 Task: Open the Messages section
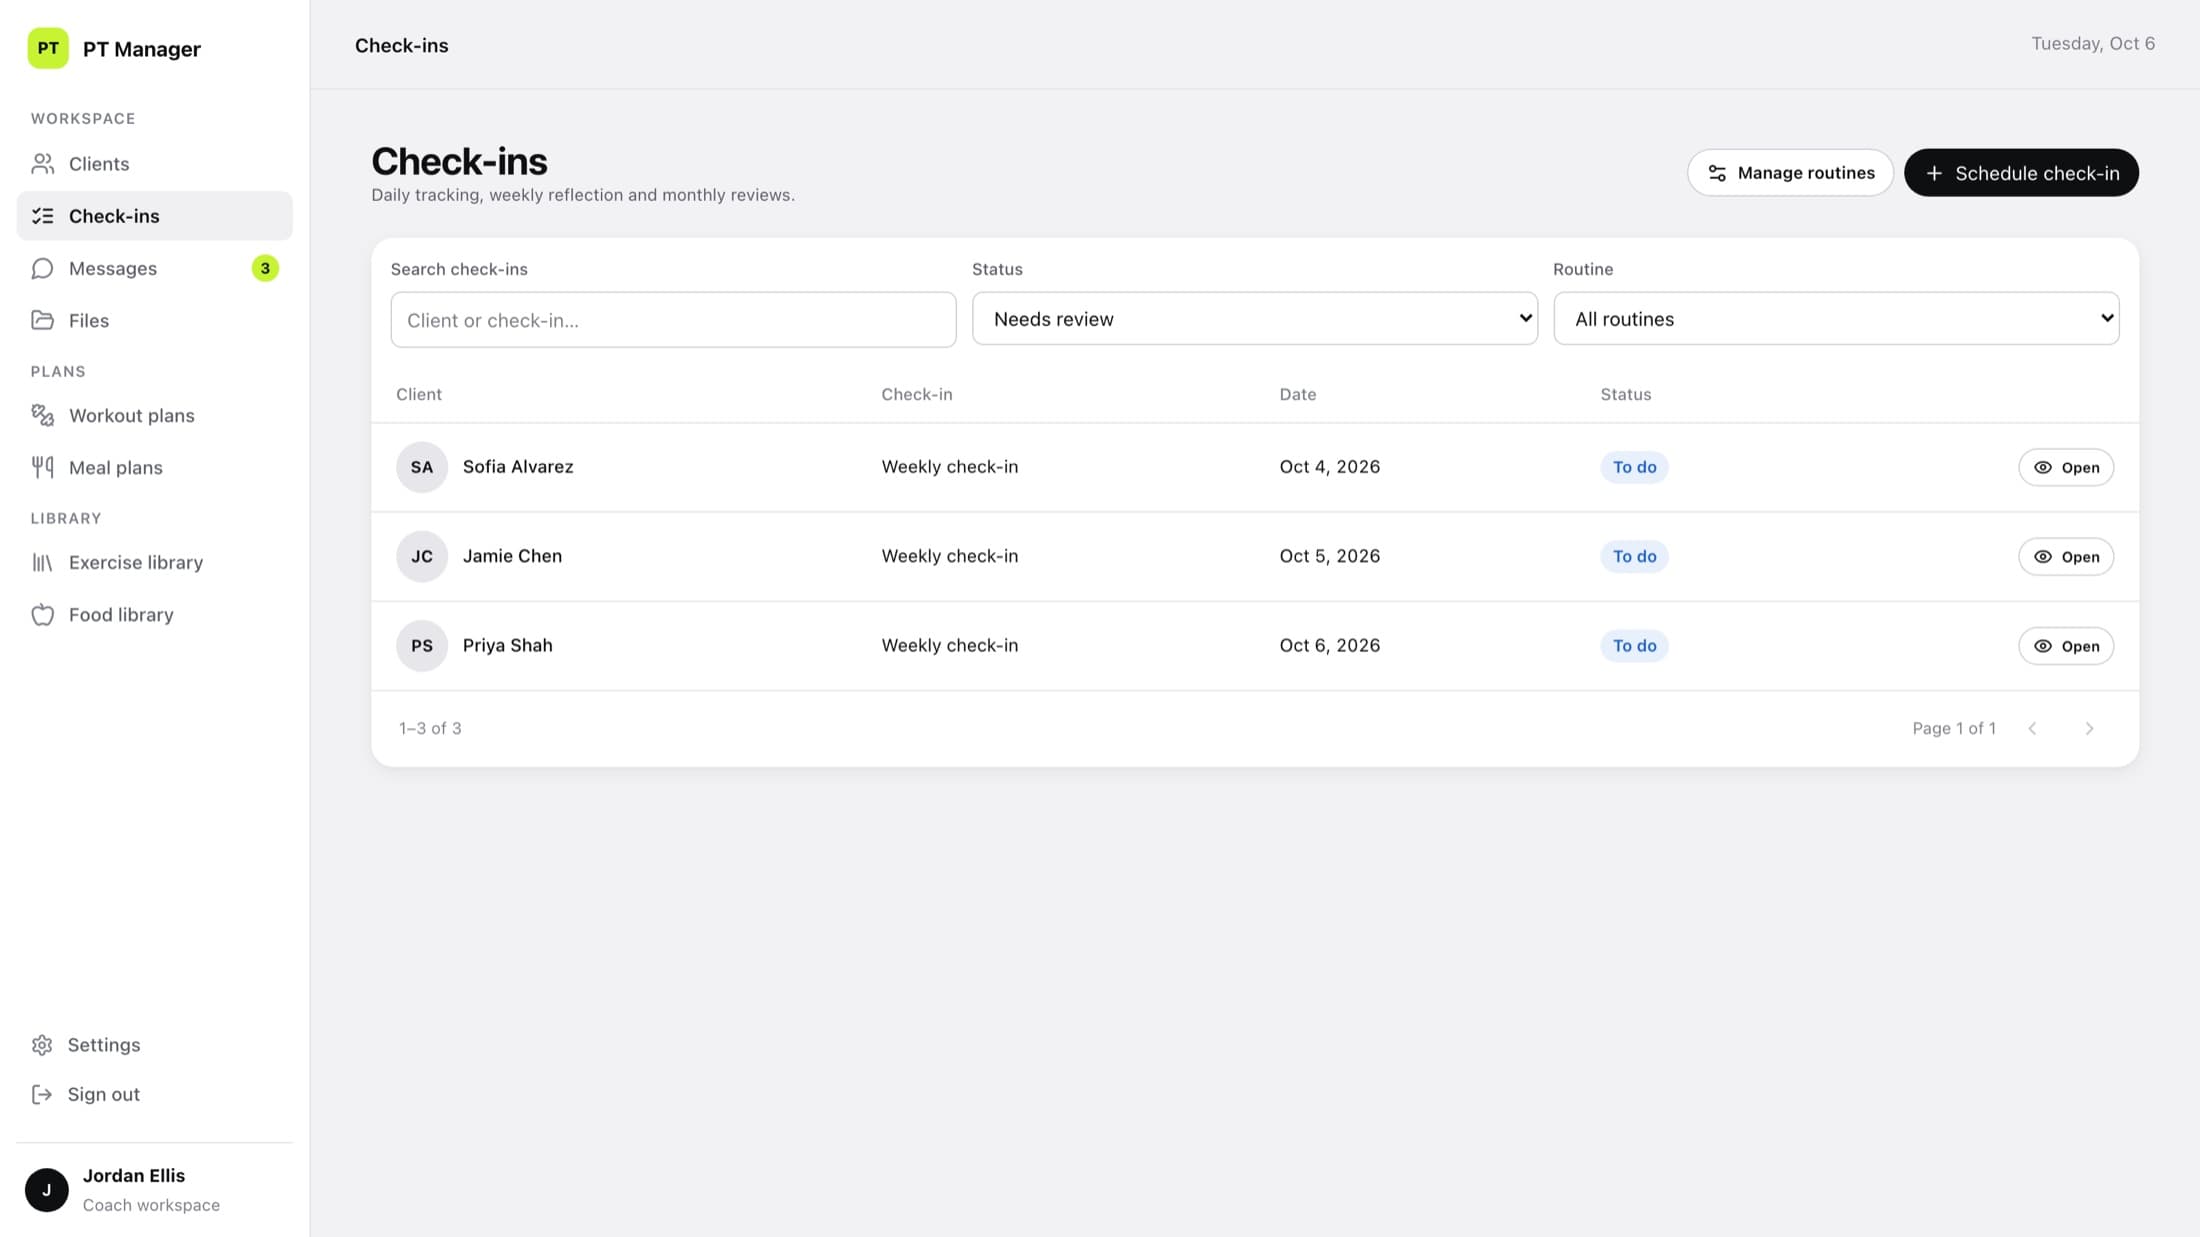pyautogui.click(x=154, y=268)
